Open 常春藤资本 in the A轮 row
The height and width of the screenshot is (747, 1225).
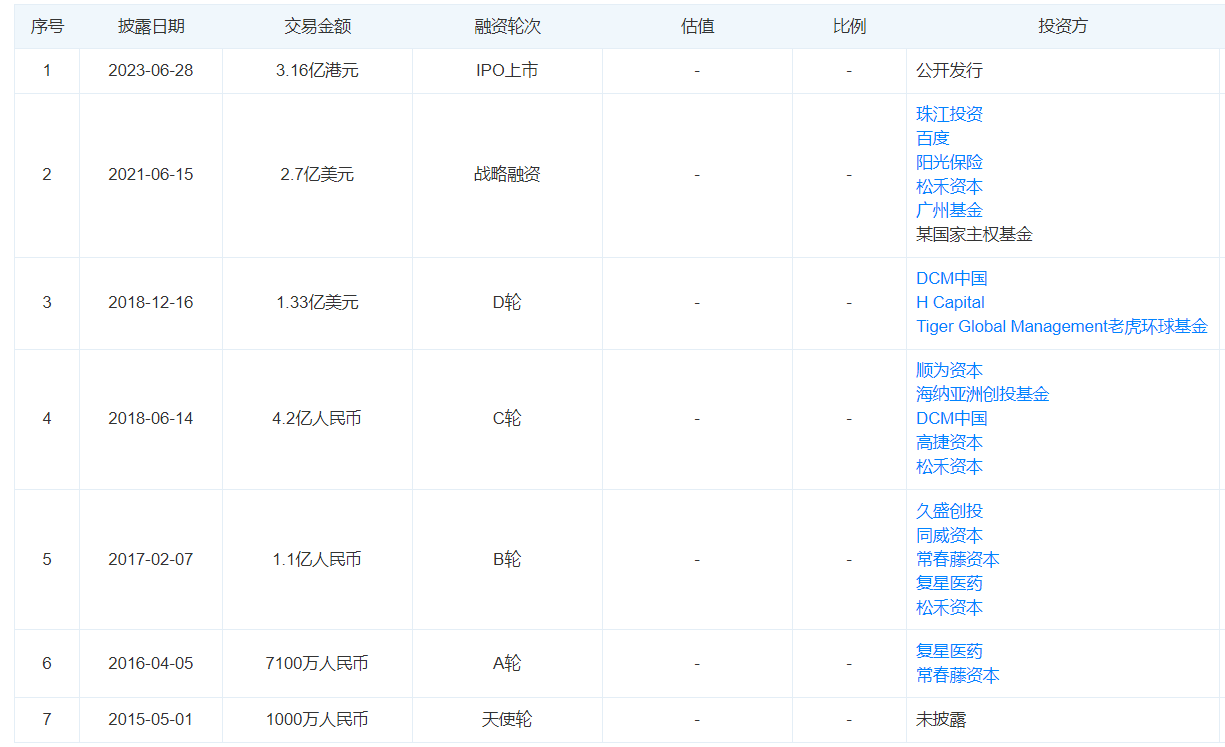coord(958,675)
